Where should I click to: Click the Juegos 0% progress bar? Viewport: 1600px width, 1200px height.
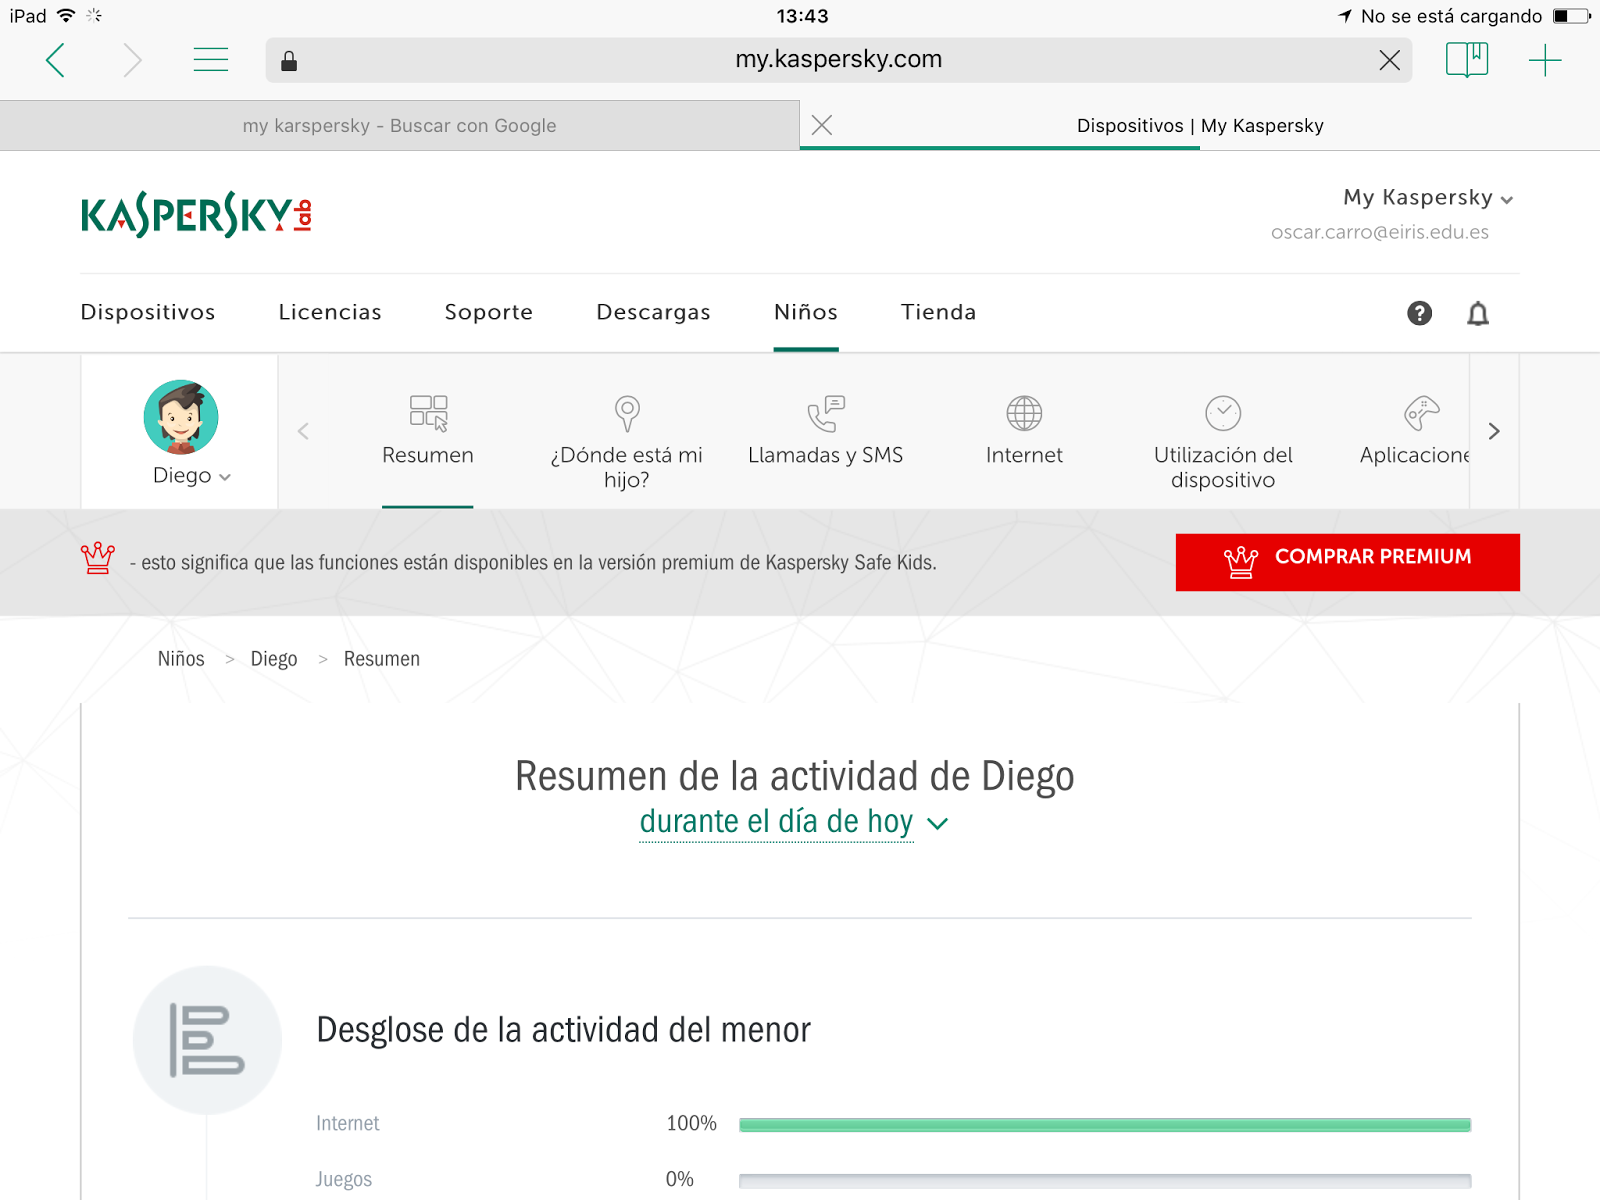[x=1105, y=1181]
